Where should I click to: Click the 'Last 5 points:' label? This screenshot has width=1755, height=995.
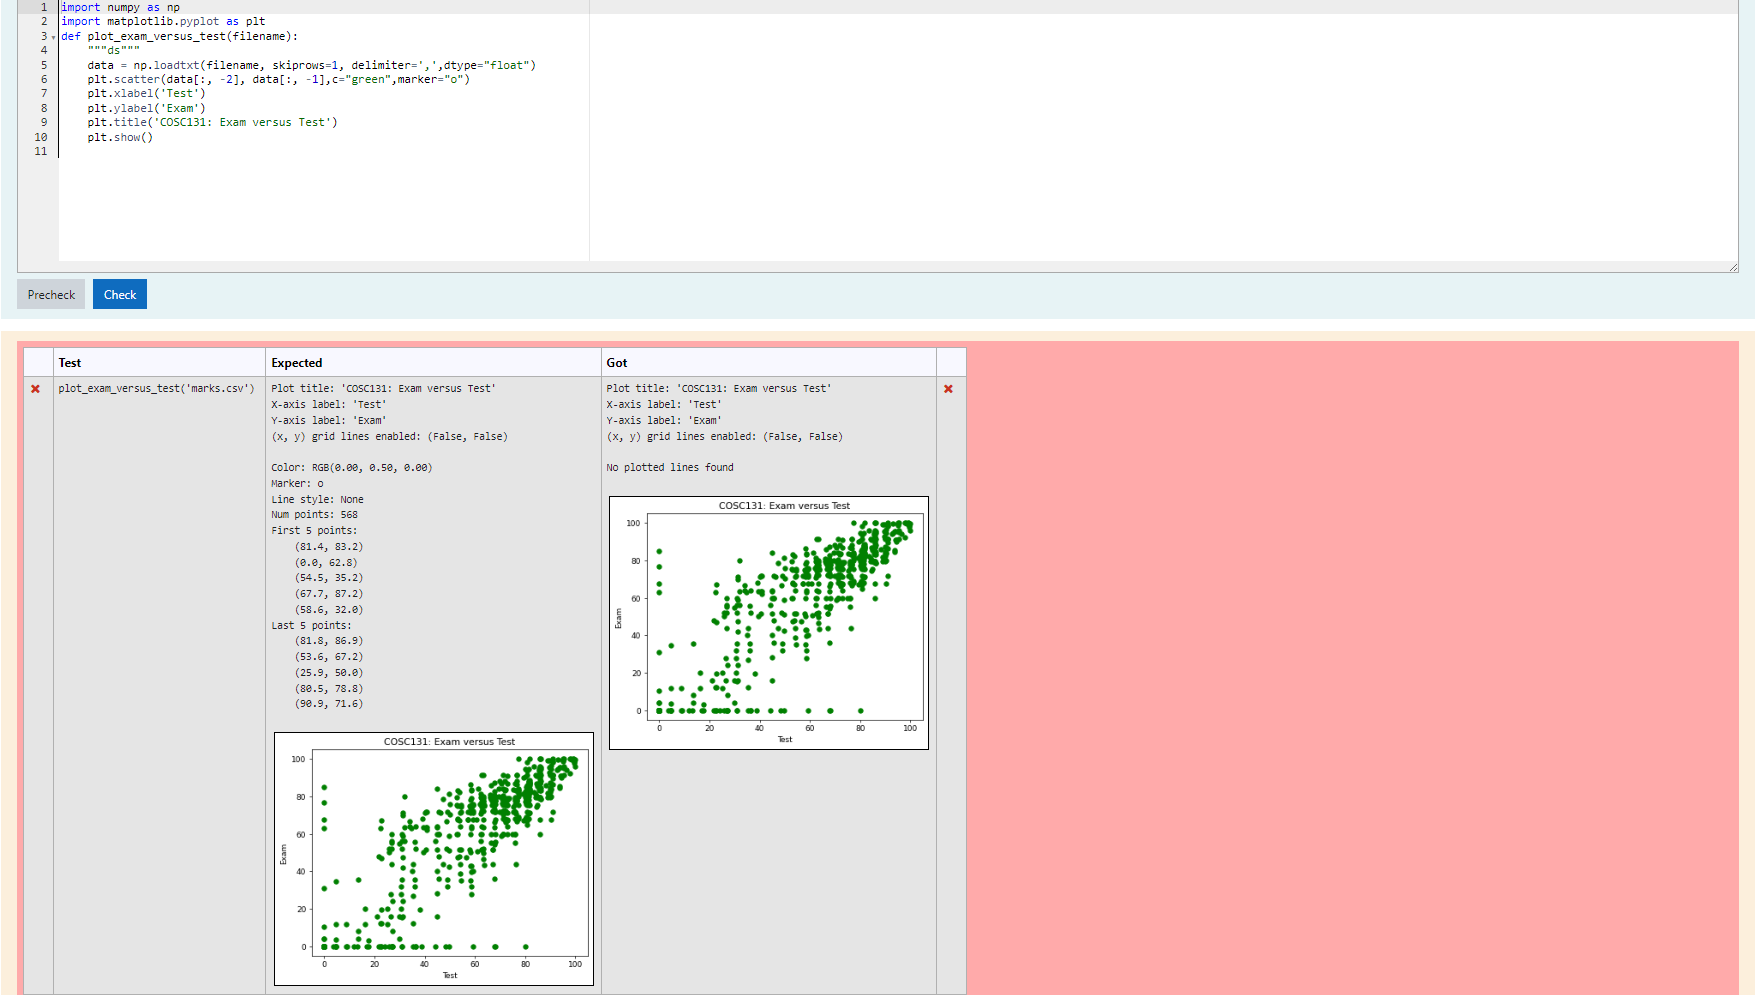point(311,626)
